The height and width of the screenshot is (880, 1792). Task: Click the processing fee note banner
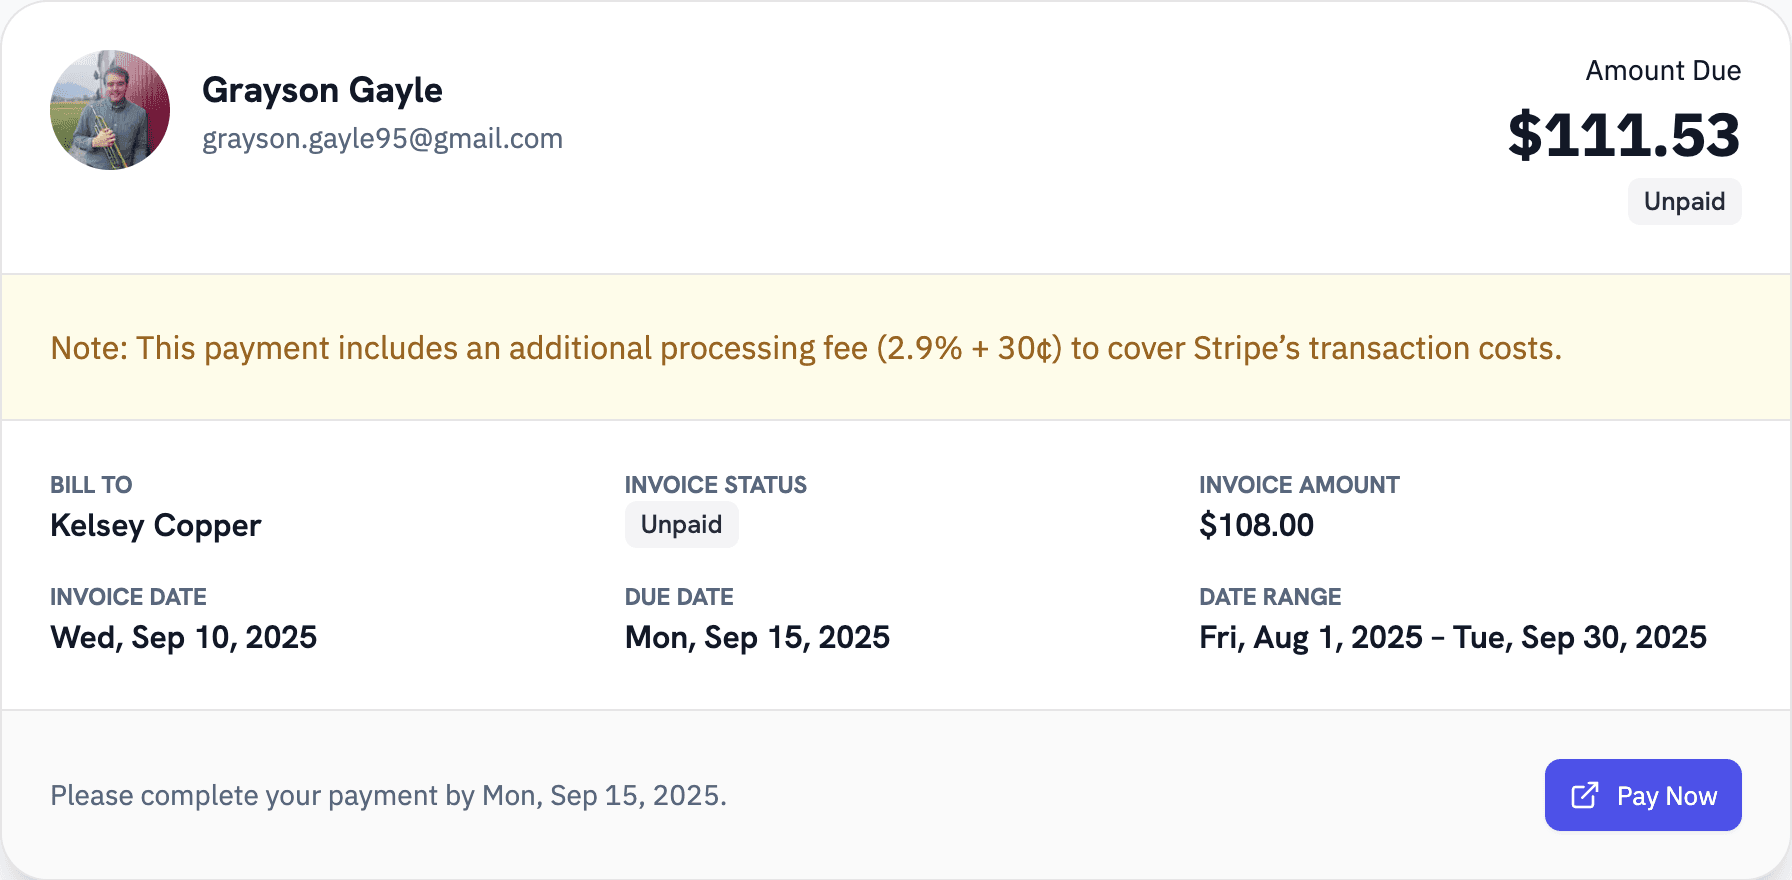point(805,348)
